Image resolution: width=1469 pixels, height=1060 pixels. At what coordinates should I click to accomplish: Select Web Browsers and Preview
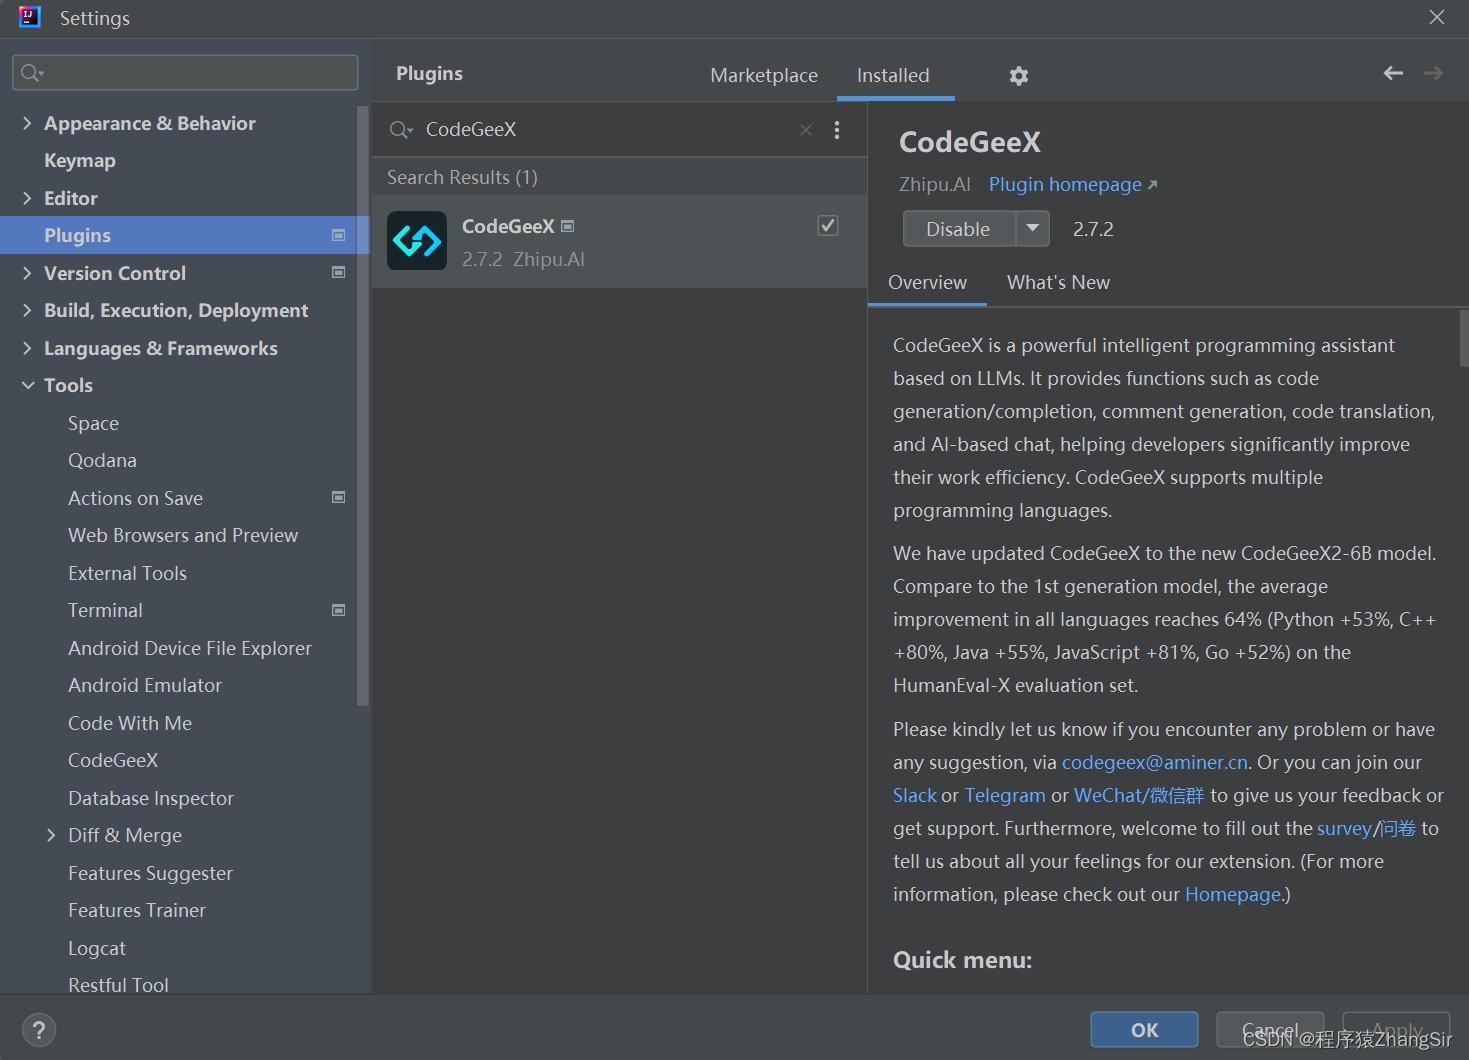[x=183, y=535]
